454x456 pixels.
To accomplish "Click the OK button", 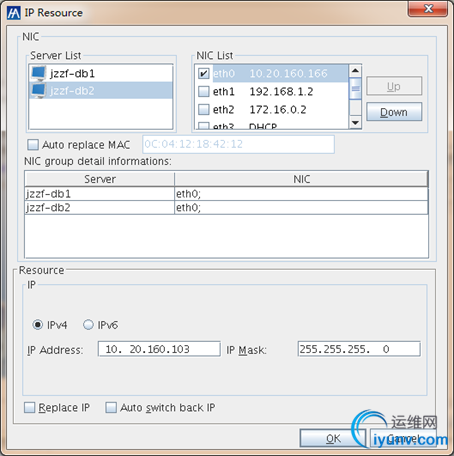I will click(x=333, y=438).
